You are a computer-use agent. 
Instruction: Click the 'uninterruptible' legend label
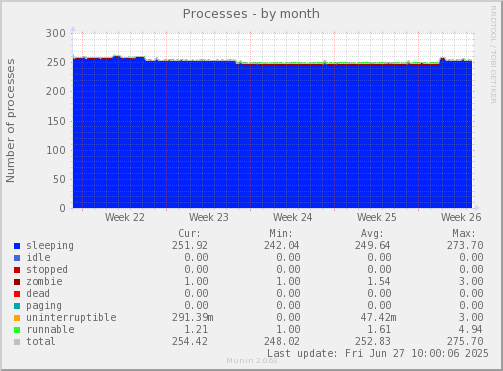[72, 318]
